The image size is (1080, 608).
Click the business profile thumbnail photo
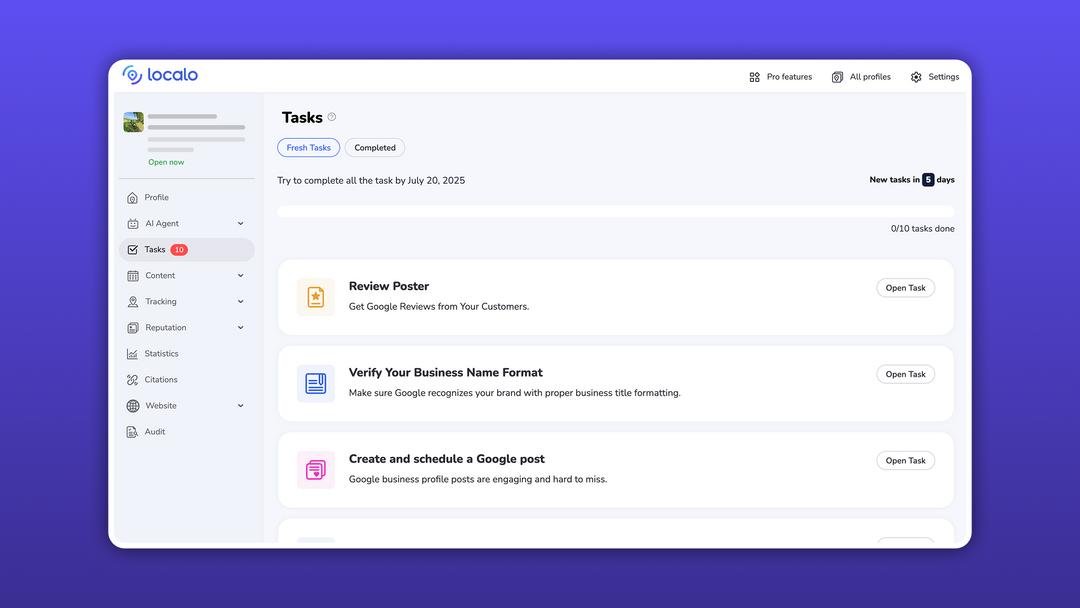134,122
